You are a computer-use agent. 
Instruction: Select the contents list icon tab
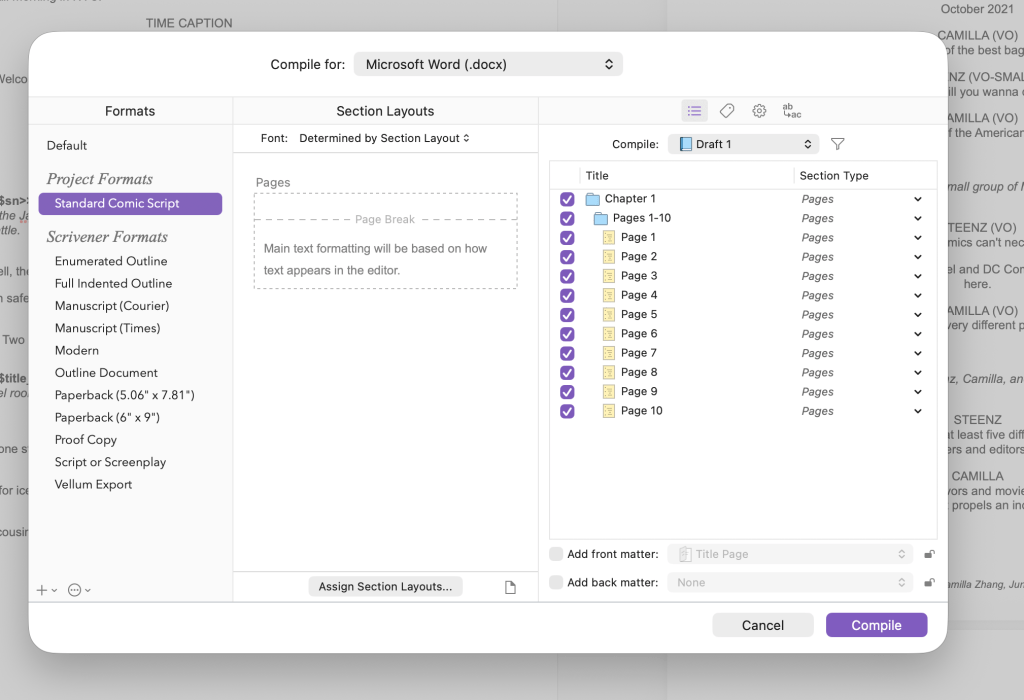click(x=695, y=111)
